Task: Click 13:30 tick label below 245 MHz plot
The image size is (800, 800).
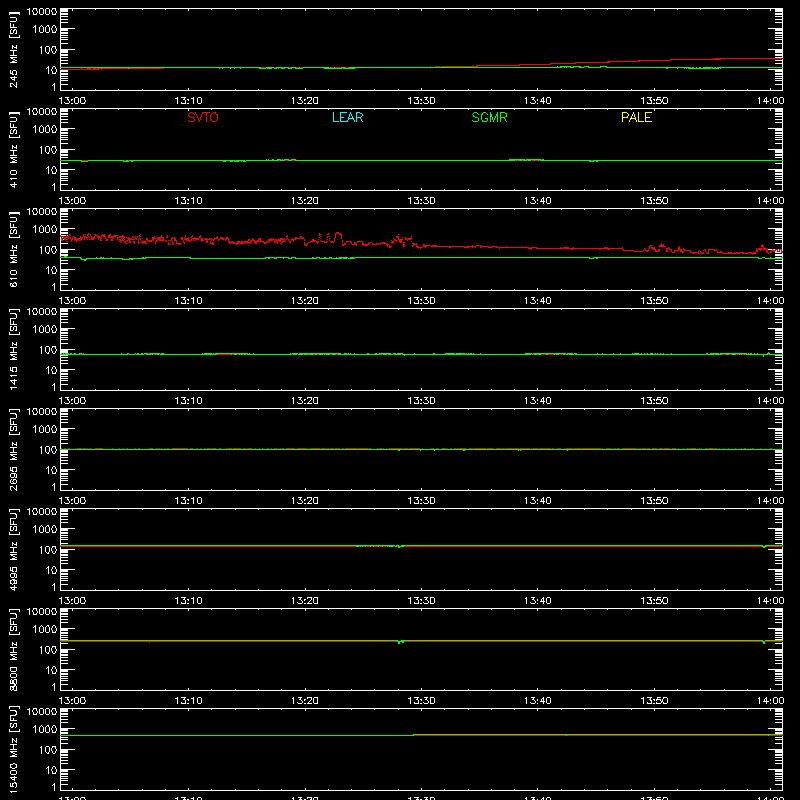Action: pos(421,101)
